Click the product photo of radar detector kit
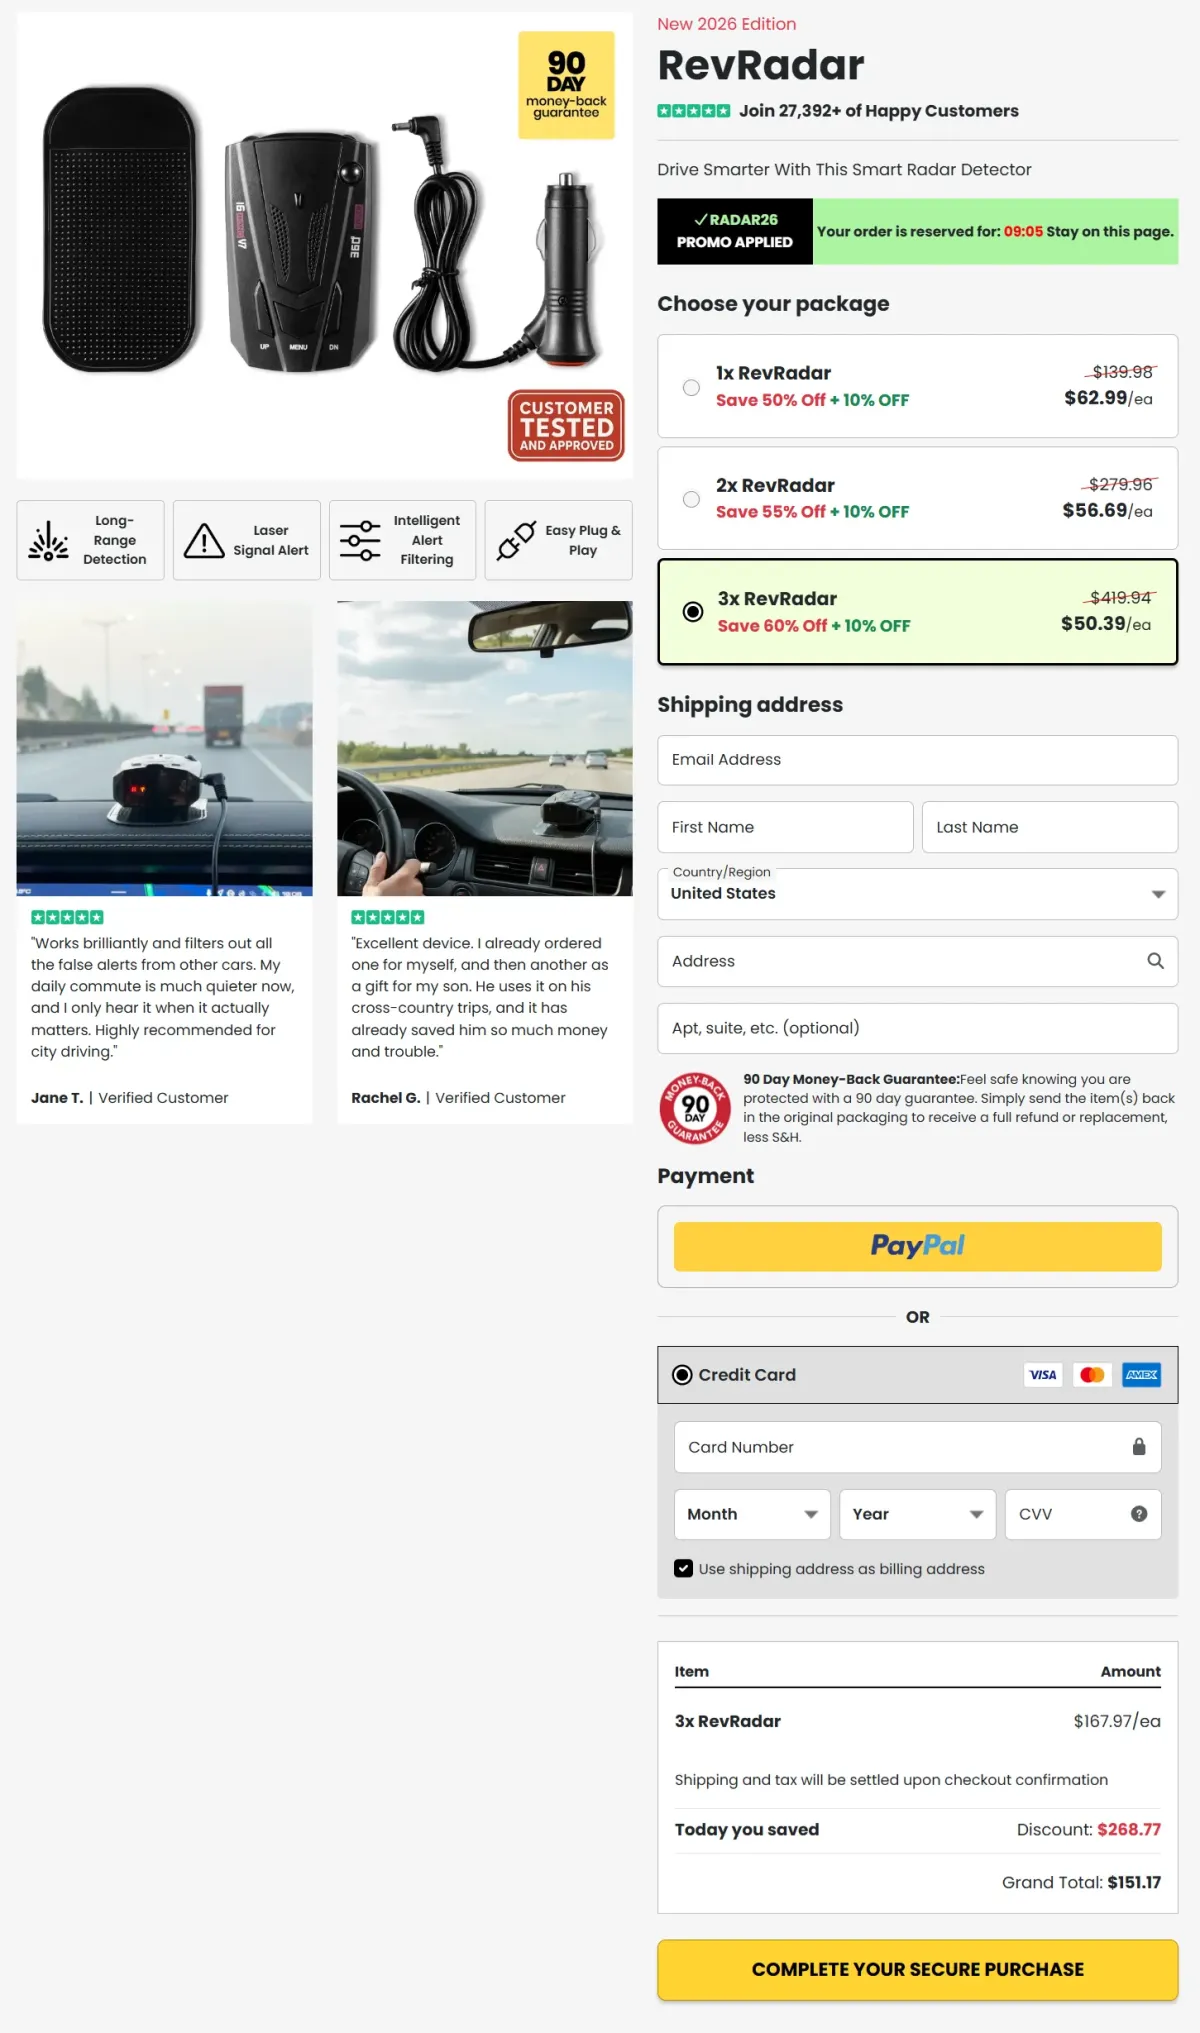The image size is (1200, 2033). click(x=325, y=246)
